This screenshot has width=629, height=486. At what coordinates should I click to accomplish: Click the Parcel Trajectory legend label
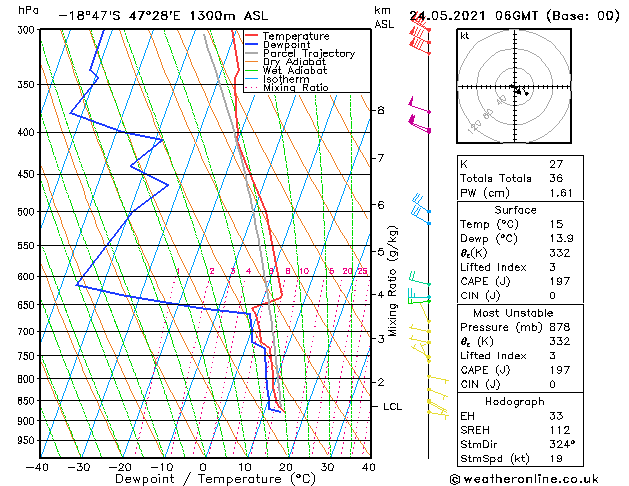click(x=309, y=53)
